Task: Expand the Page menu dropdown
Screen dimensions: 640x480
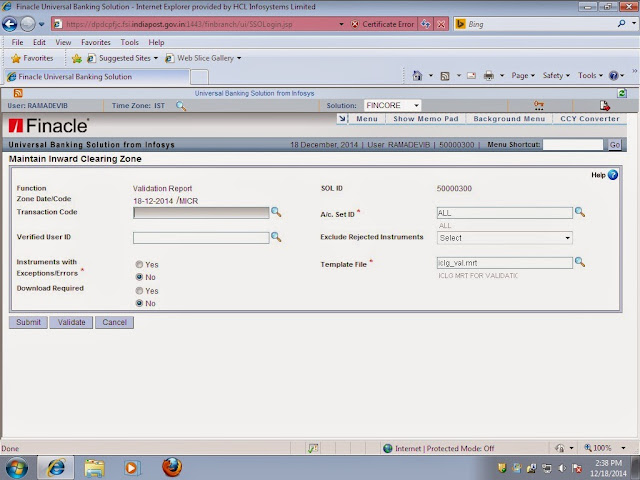Action: pyautogui.click(x=523, y=76)
